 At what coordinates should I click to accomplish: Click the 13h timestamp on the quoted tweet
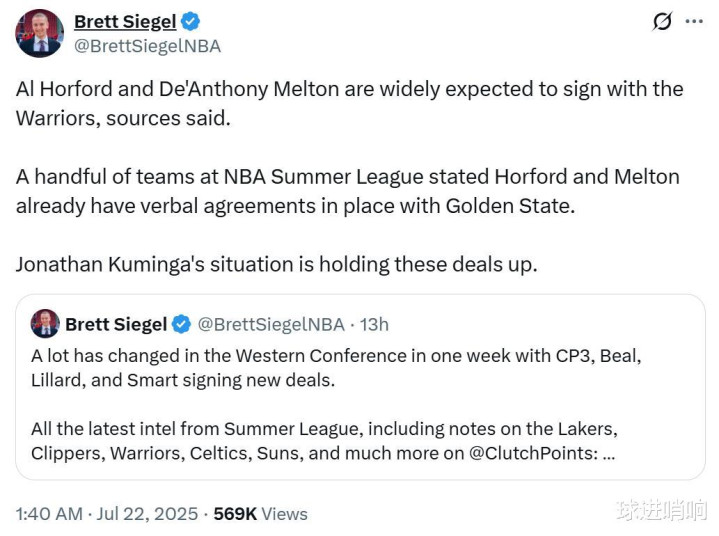click(374, 324)
